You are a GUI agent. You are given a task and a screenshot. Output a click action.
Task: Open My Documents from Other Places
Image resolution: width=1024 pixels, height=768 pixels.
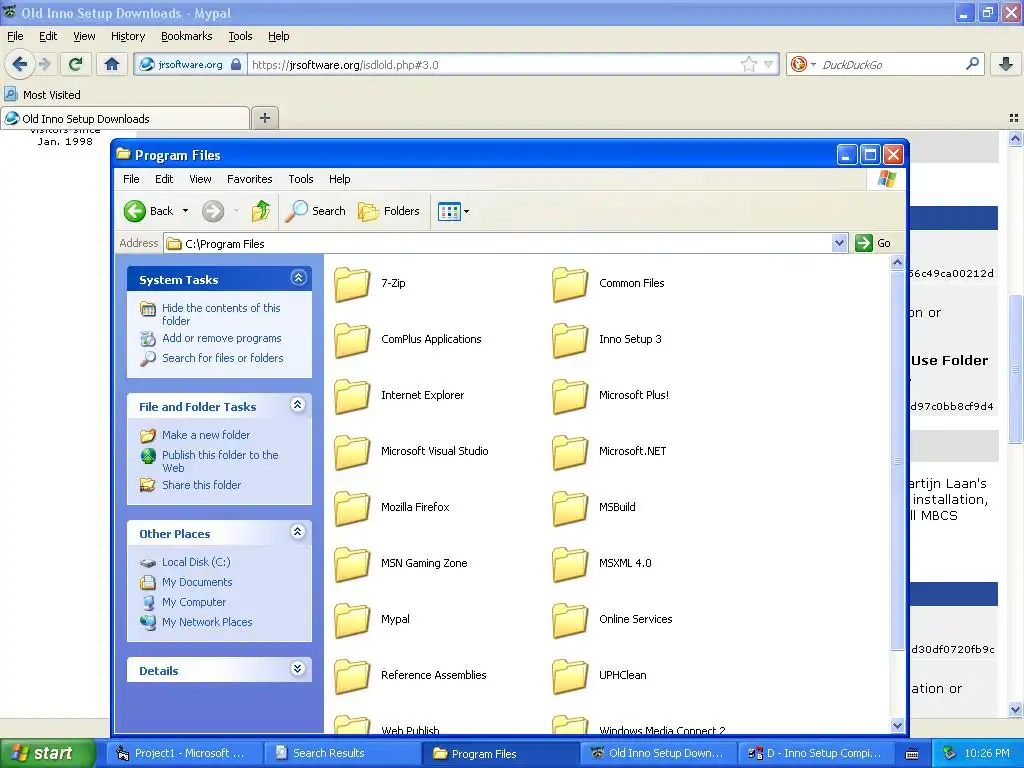pos(197,583)
